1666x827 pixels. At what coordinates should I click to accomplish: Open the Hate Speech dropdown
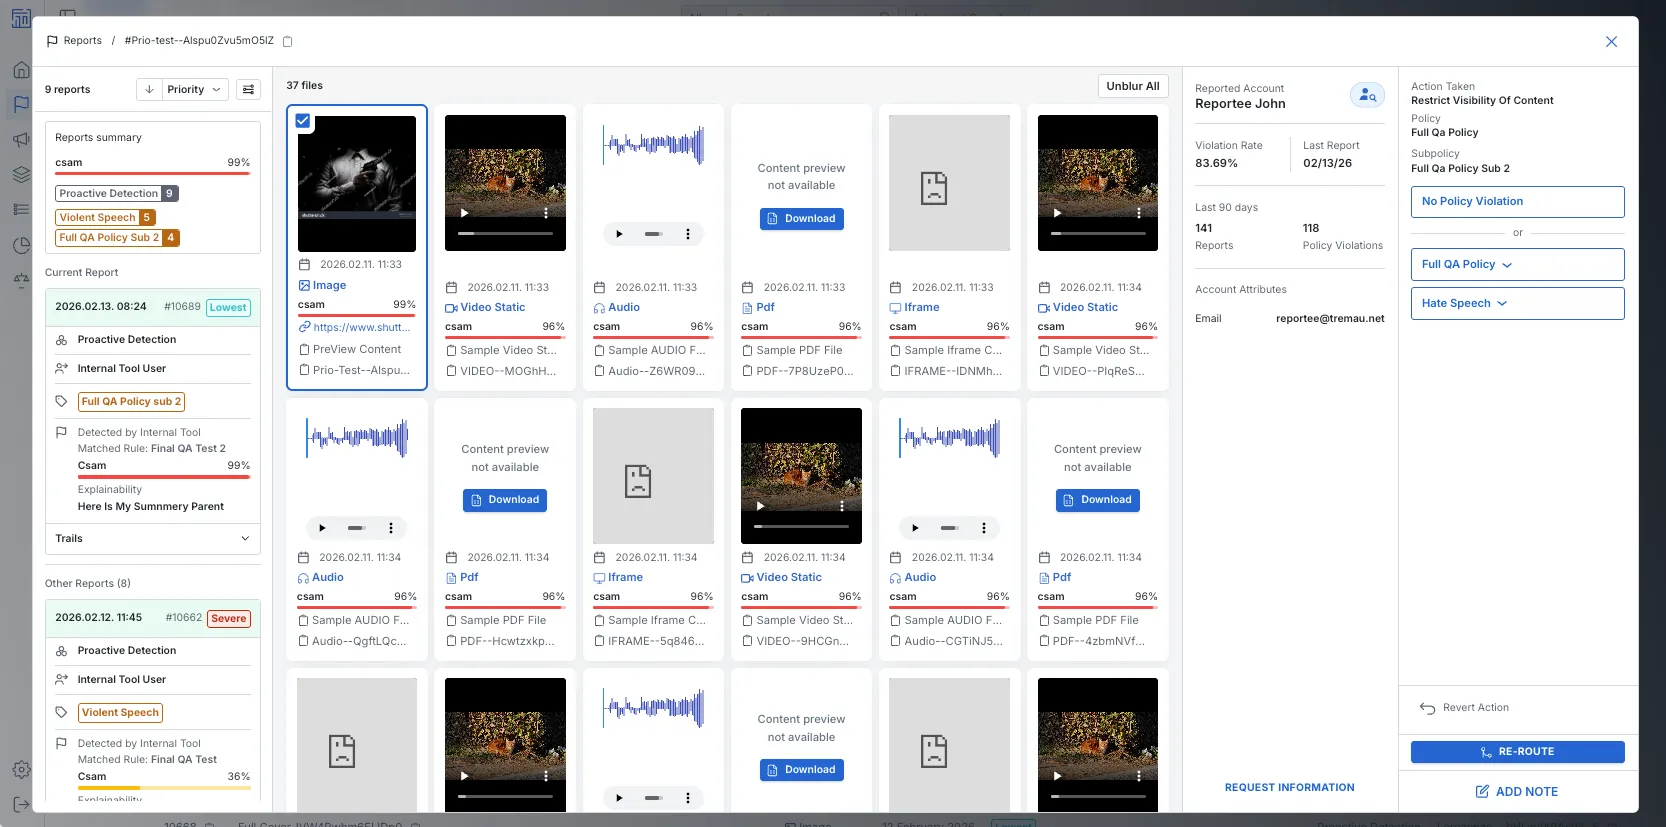click(1517, 304)
